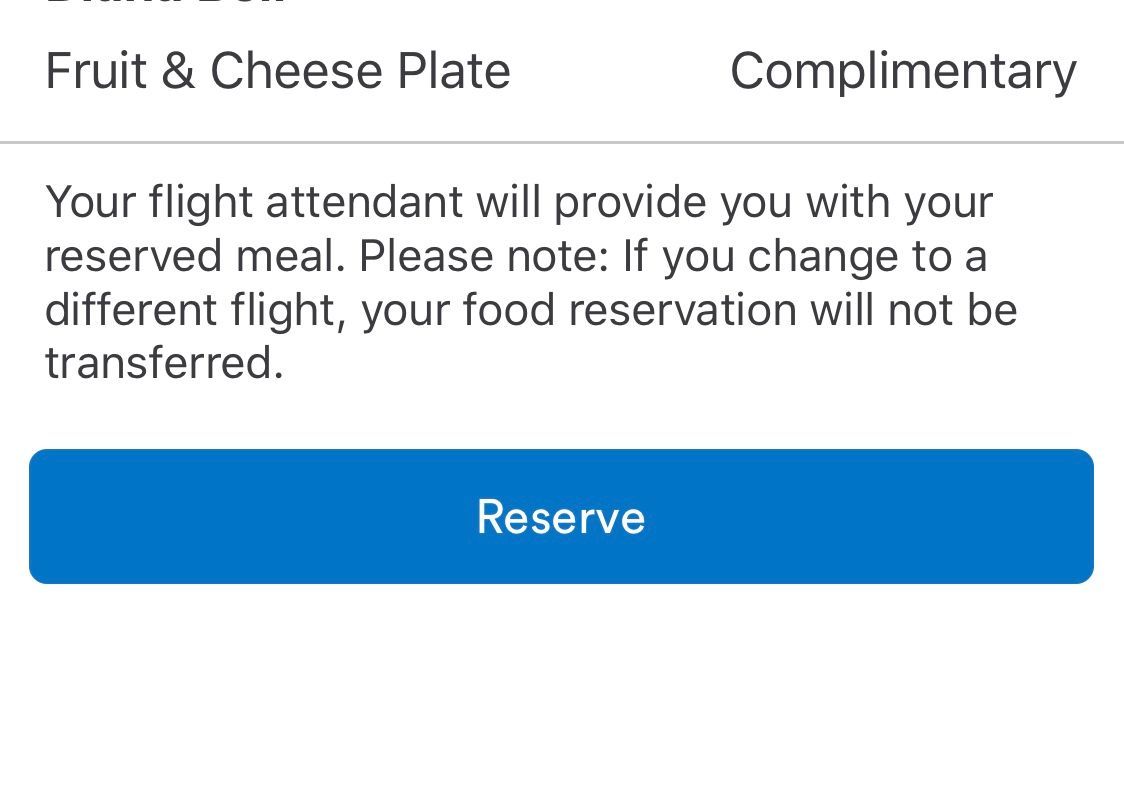Click the flight attendant notice paragraph

pyautogui.click(x=531, y=282)
